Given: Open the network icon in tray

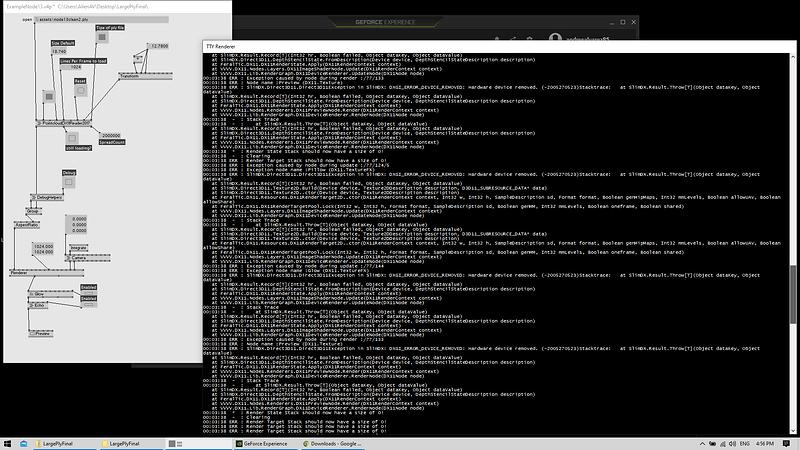Looking at the screenshot, I should coord(722,444).
